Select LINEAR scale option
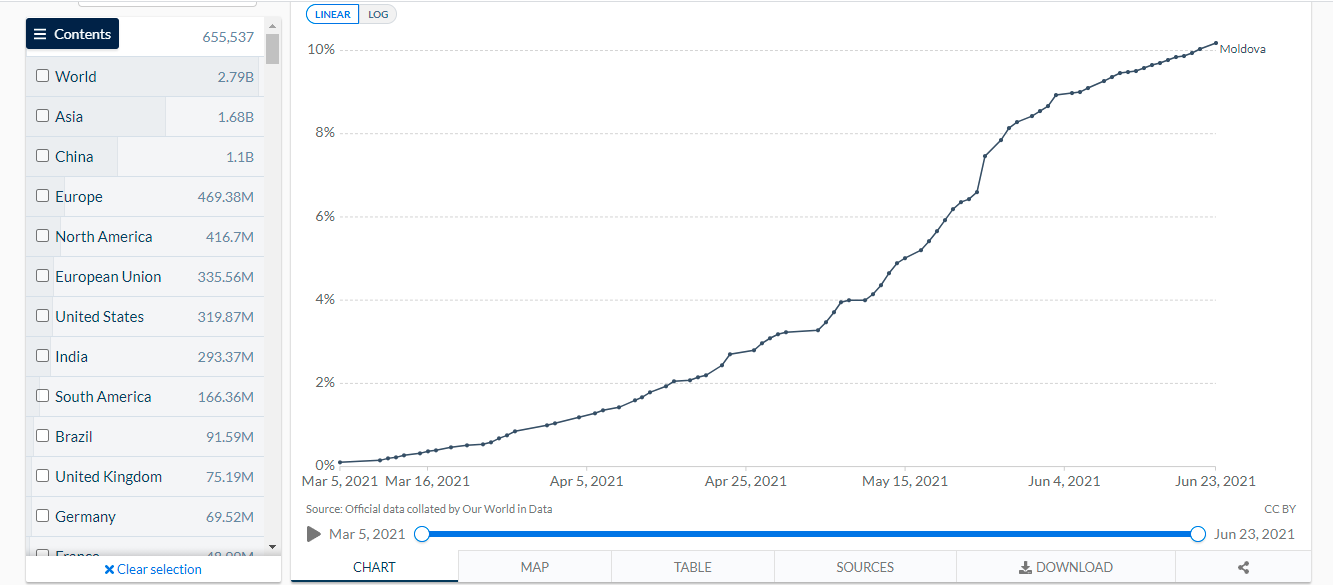The height and width of the screenshot is (585, 1333). point(333,14)
